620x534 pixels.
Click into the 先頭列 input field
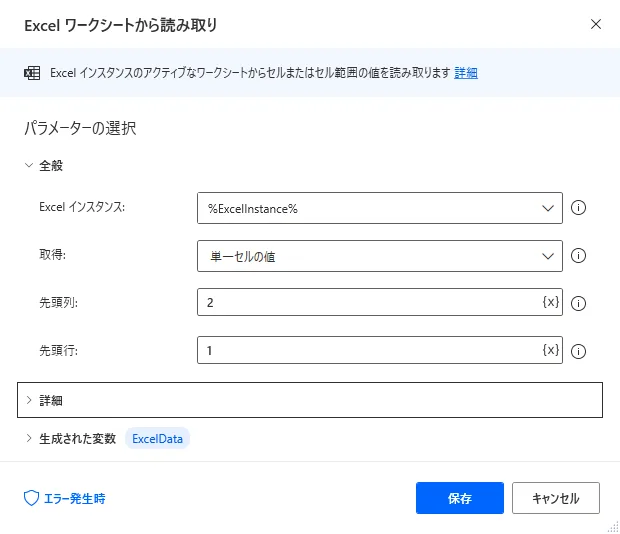[365, 302]
